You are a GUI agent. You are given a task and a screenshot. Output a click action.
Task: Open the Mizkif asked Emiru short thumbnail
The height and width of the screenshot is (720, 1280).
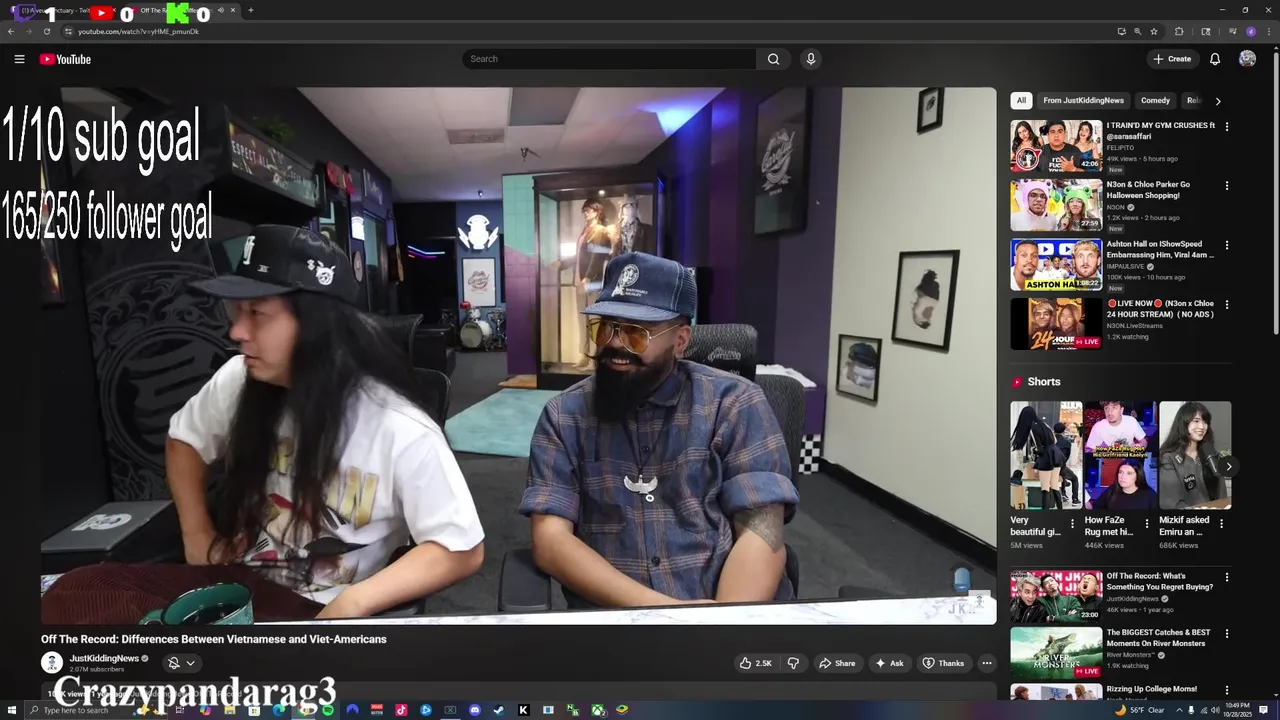[1195, 455]
